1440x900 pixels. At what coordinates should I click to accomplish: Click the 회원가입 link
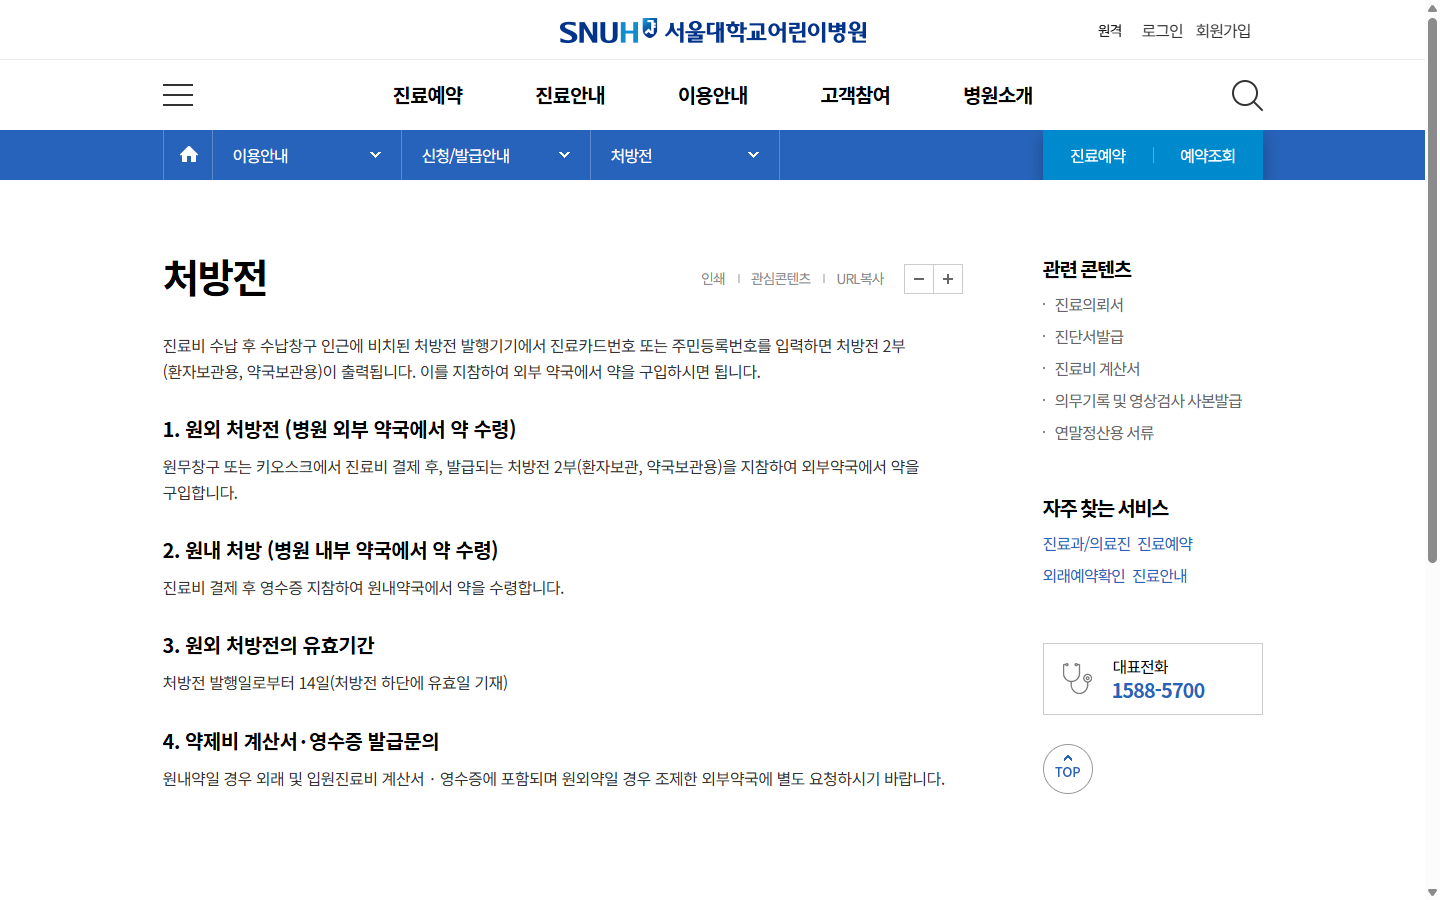coord(1224,31)
